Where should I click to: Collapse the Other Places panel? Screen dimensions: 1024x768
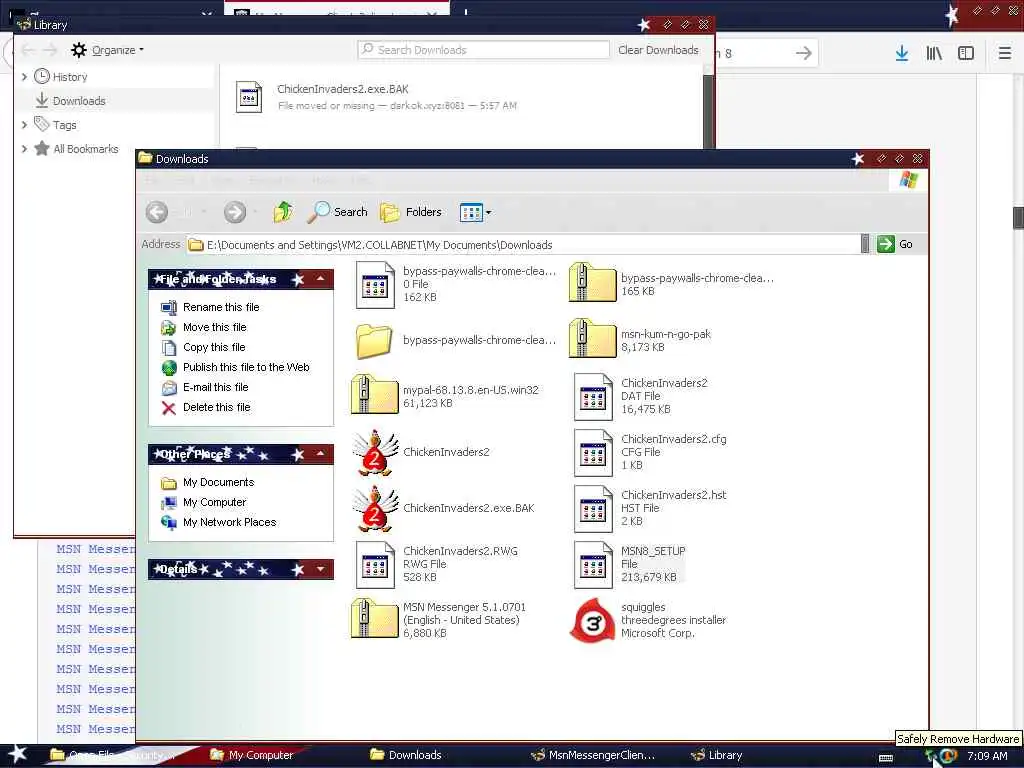(x=321, y=454)
